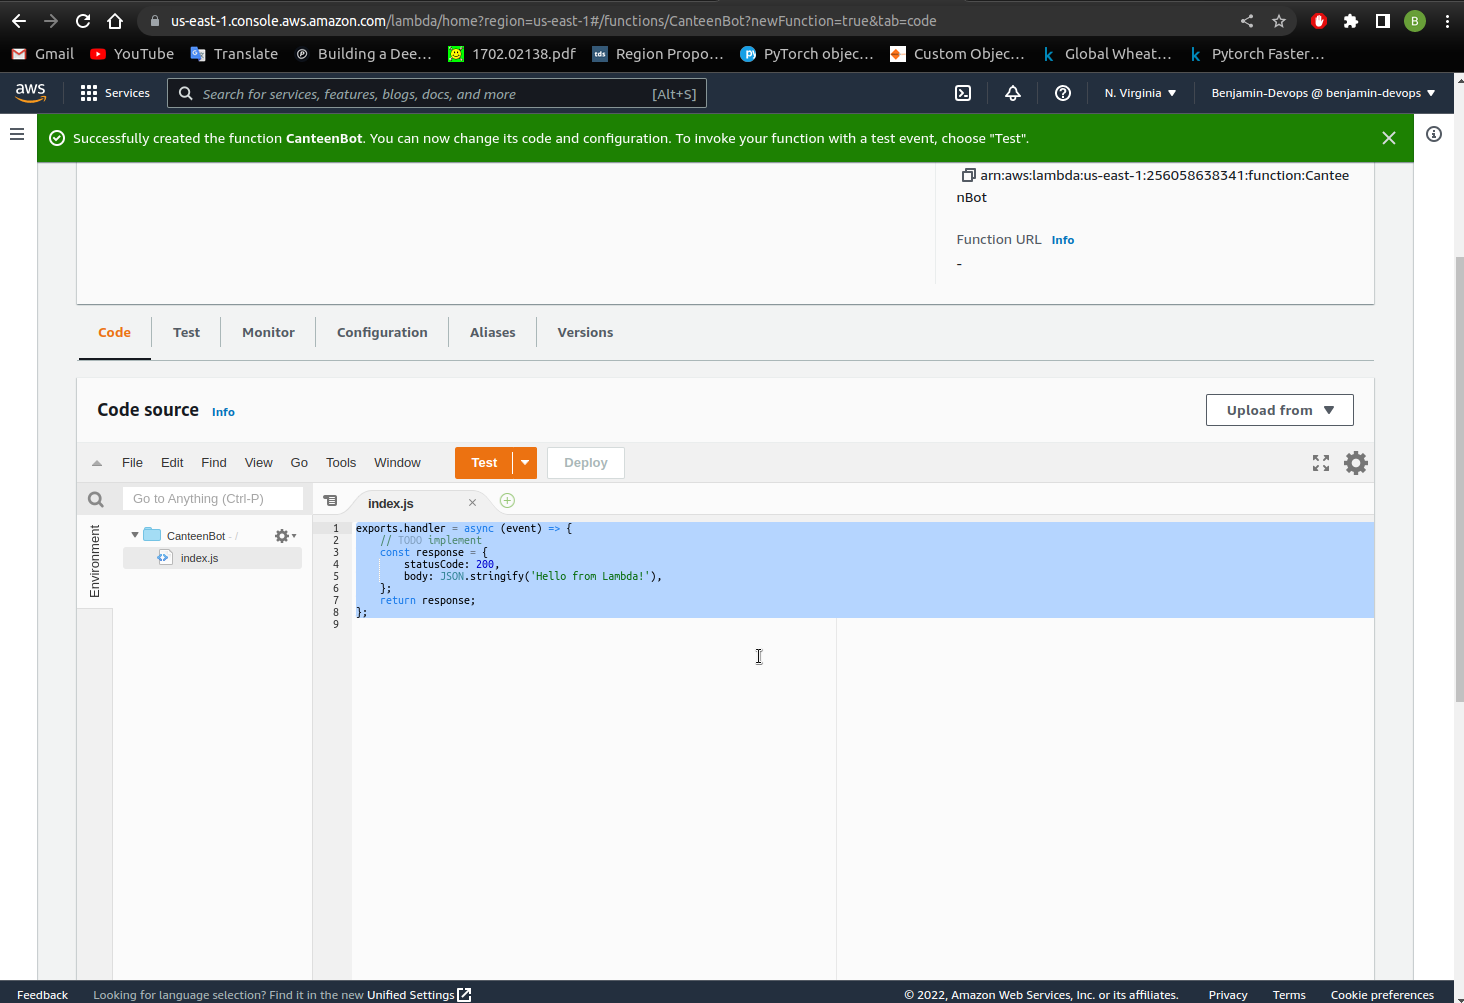Open the AWS help question icon
Screen dimensions: 1464x1003
(x=1063, y=93)
